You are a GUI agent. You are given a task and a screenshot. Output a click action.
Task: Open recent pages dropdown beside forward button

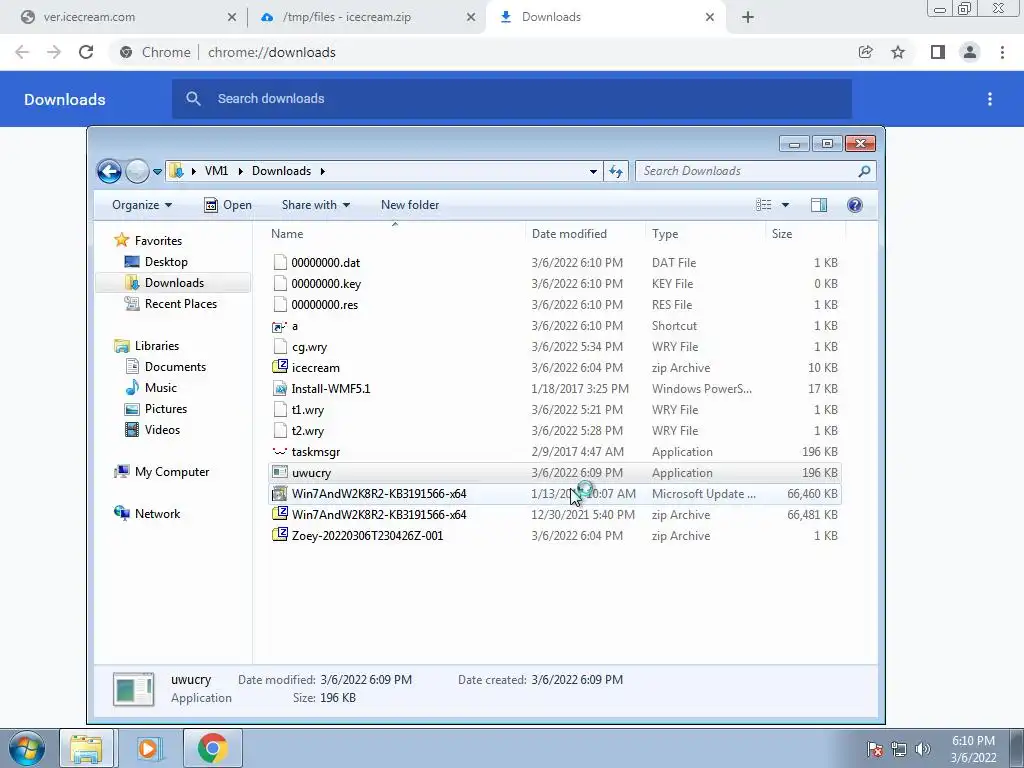[157, 172]
